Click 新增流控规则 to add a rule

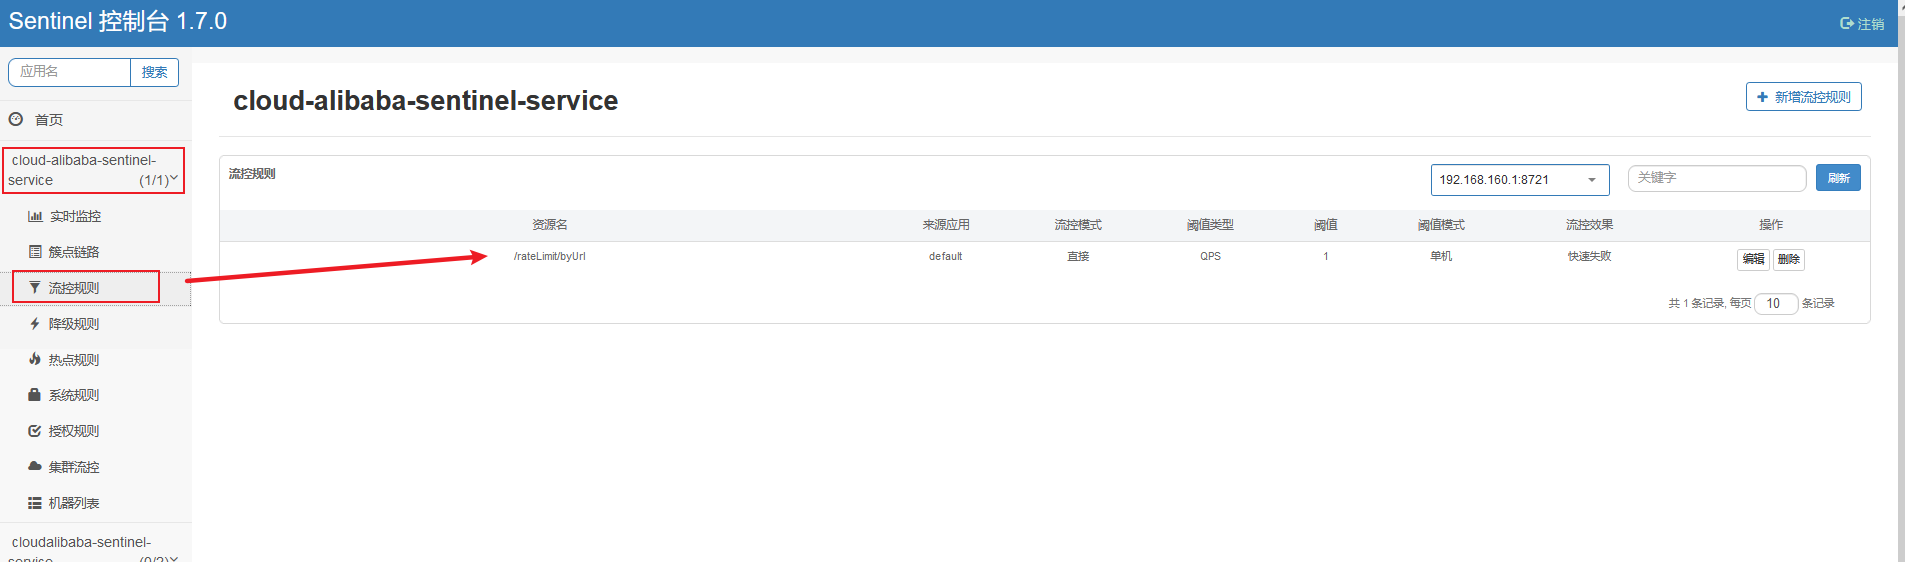click(x=1803, y=97)
